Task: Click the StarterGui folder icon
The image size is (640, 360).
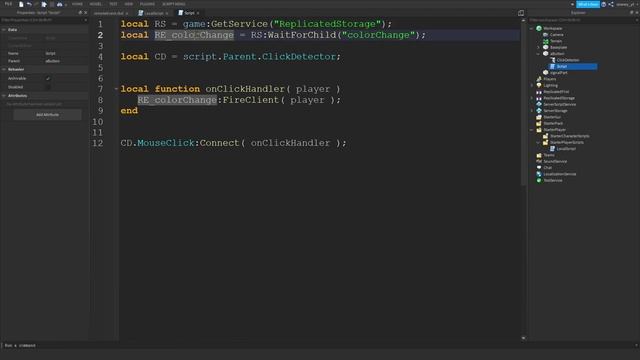Action: pos(539,117)
